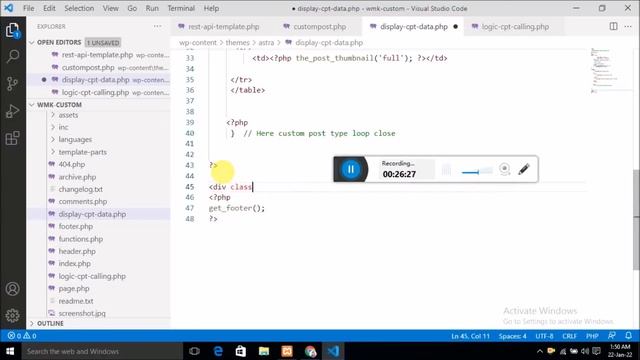Open the Accounts menu icon
This screenshot has width=640, height=360.
pyautogui.click(x=13, y=289)
